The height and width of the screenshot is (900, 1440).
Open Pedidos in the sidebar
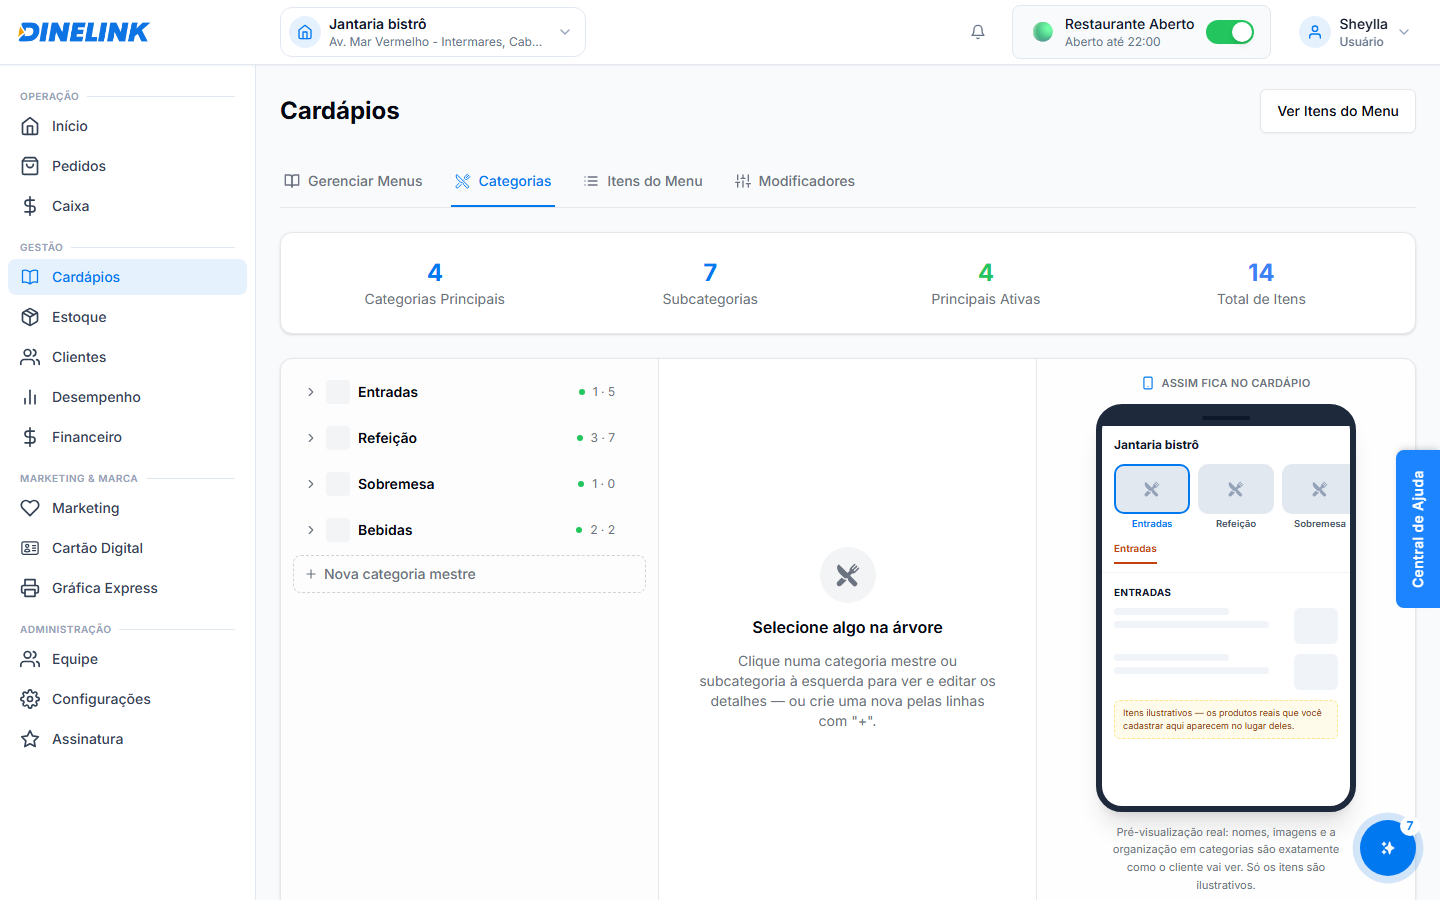pyautogui.click(x=127, y=166)
